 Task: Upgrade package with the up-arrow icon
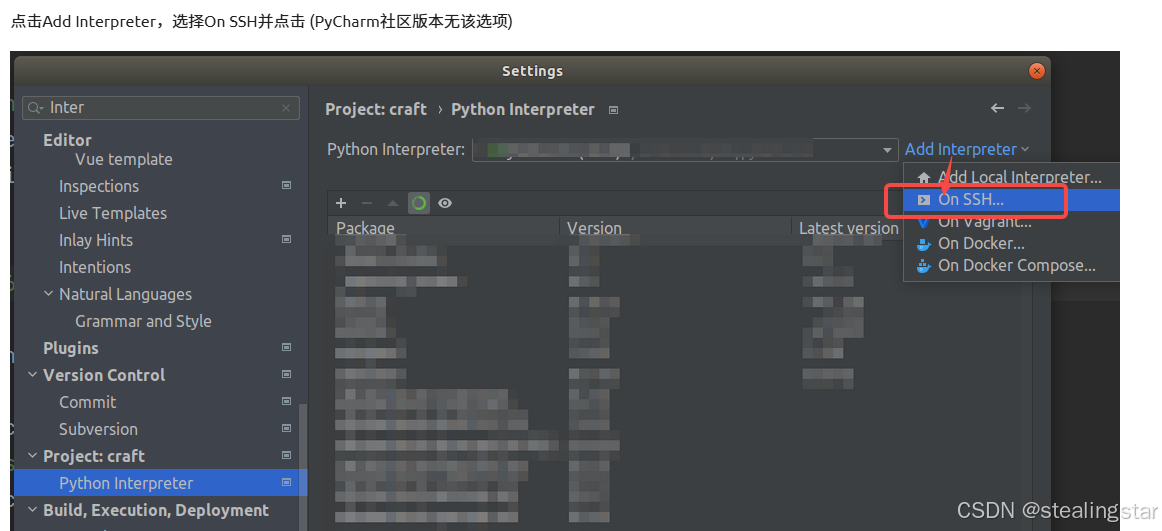click(393, 203)
